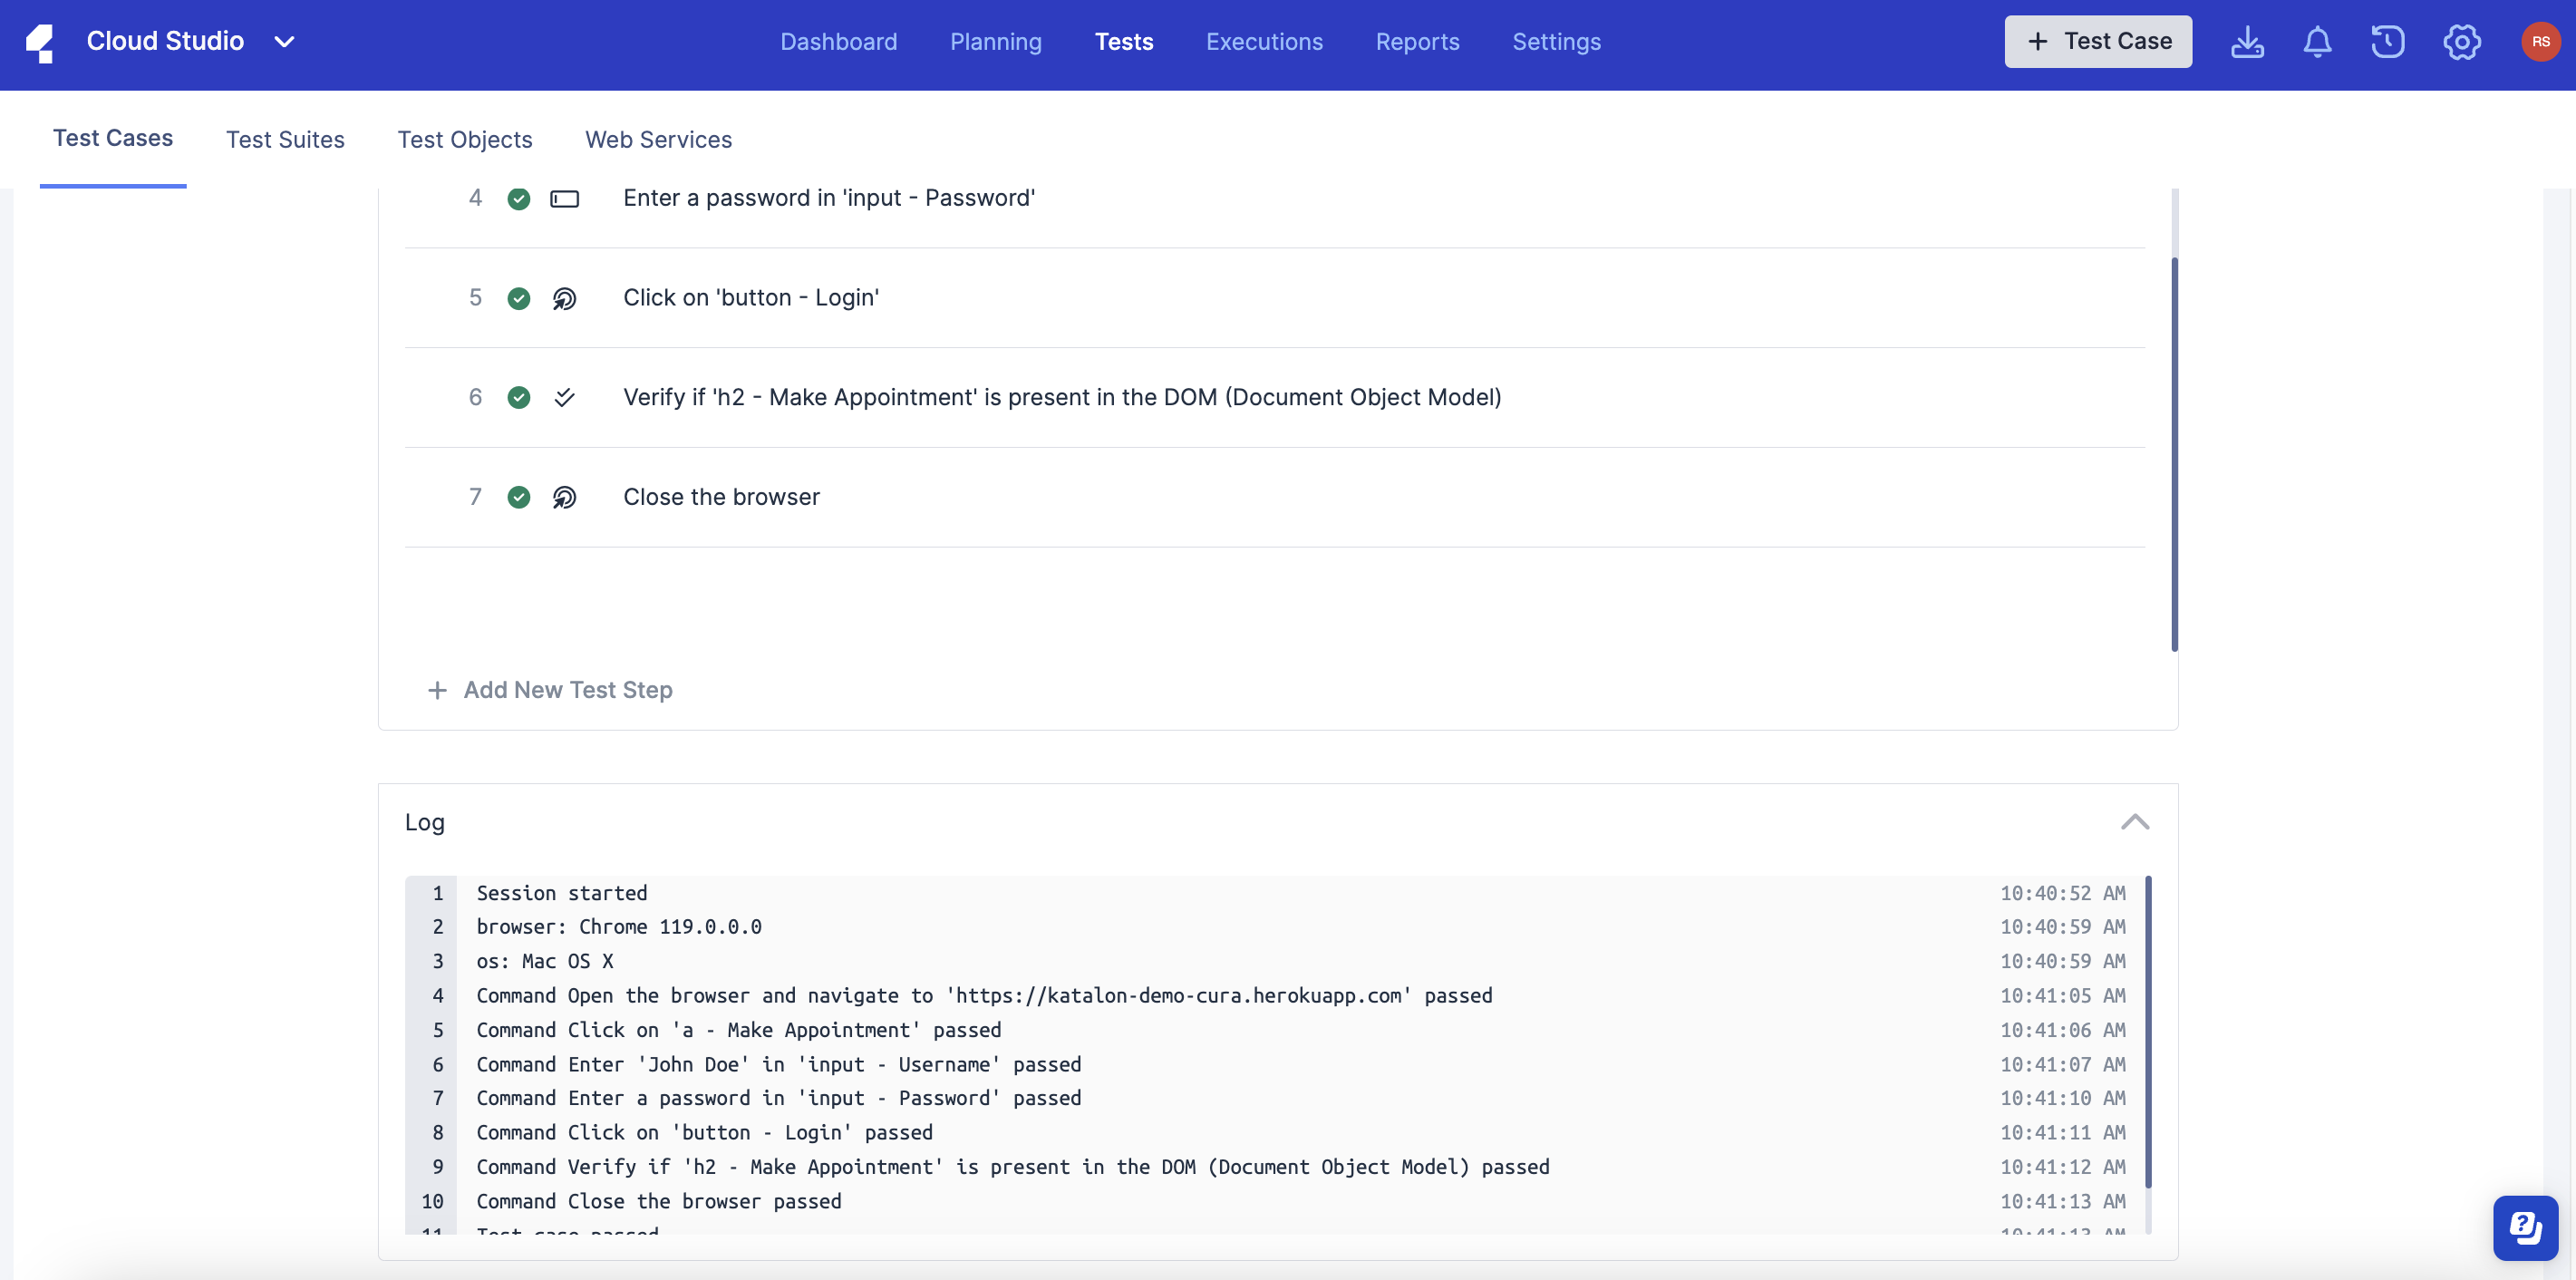Click the verify/checkmark action icon on step 6

[564, 396]
